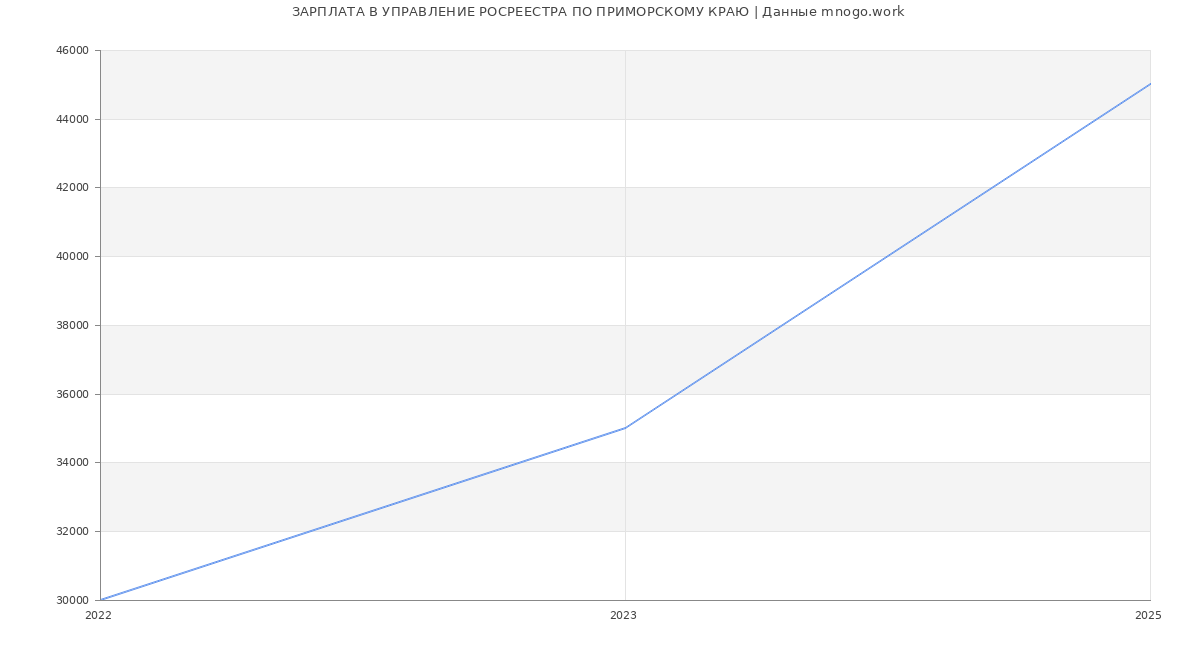1200x650 pixels.
Task: Click the blue line where it crosses 32000
Action: [310, 531]
